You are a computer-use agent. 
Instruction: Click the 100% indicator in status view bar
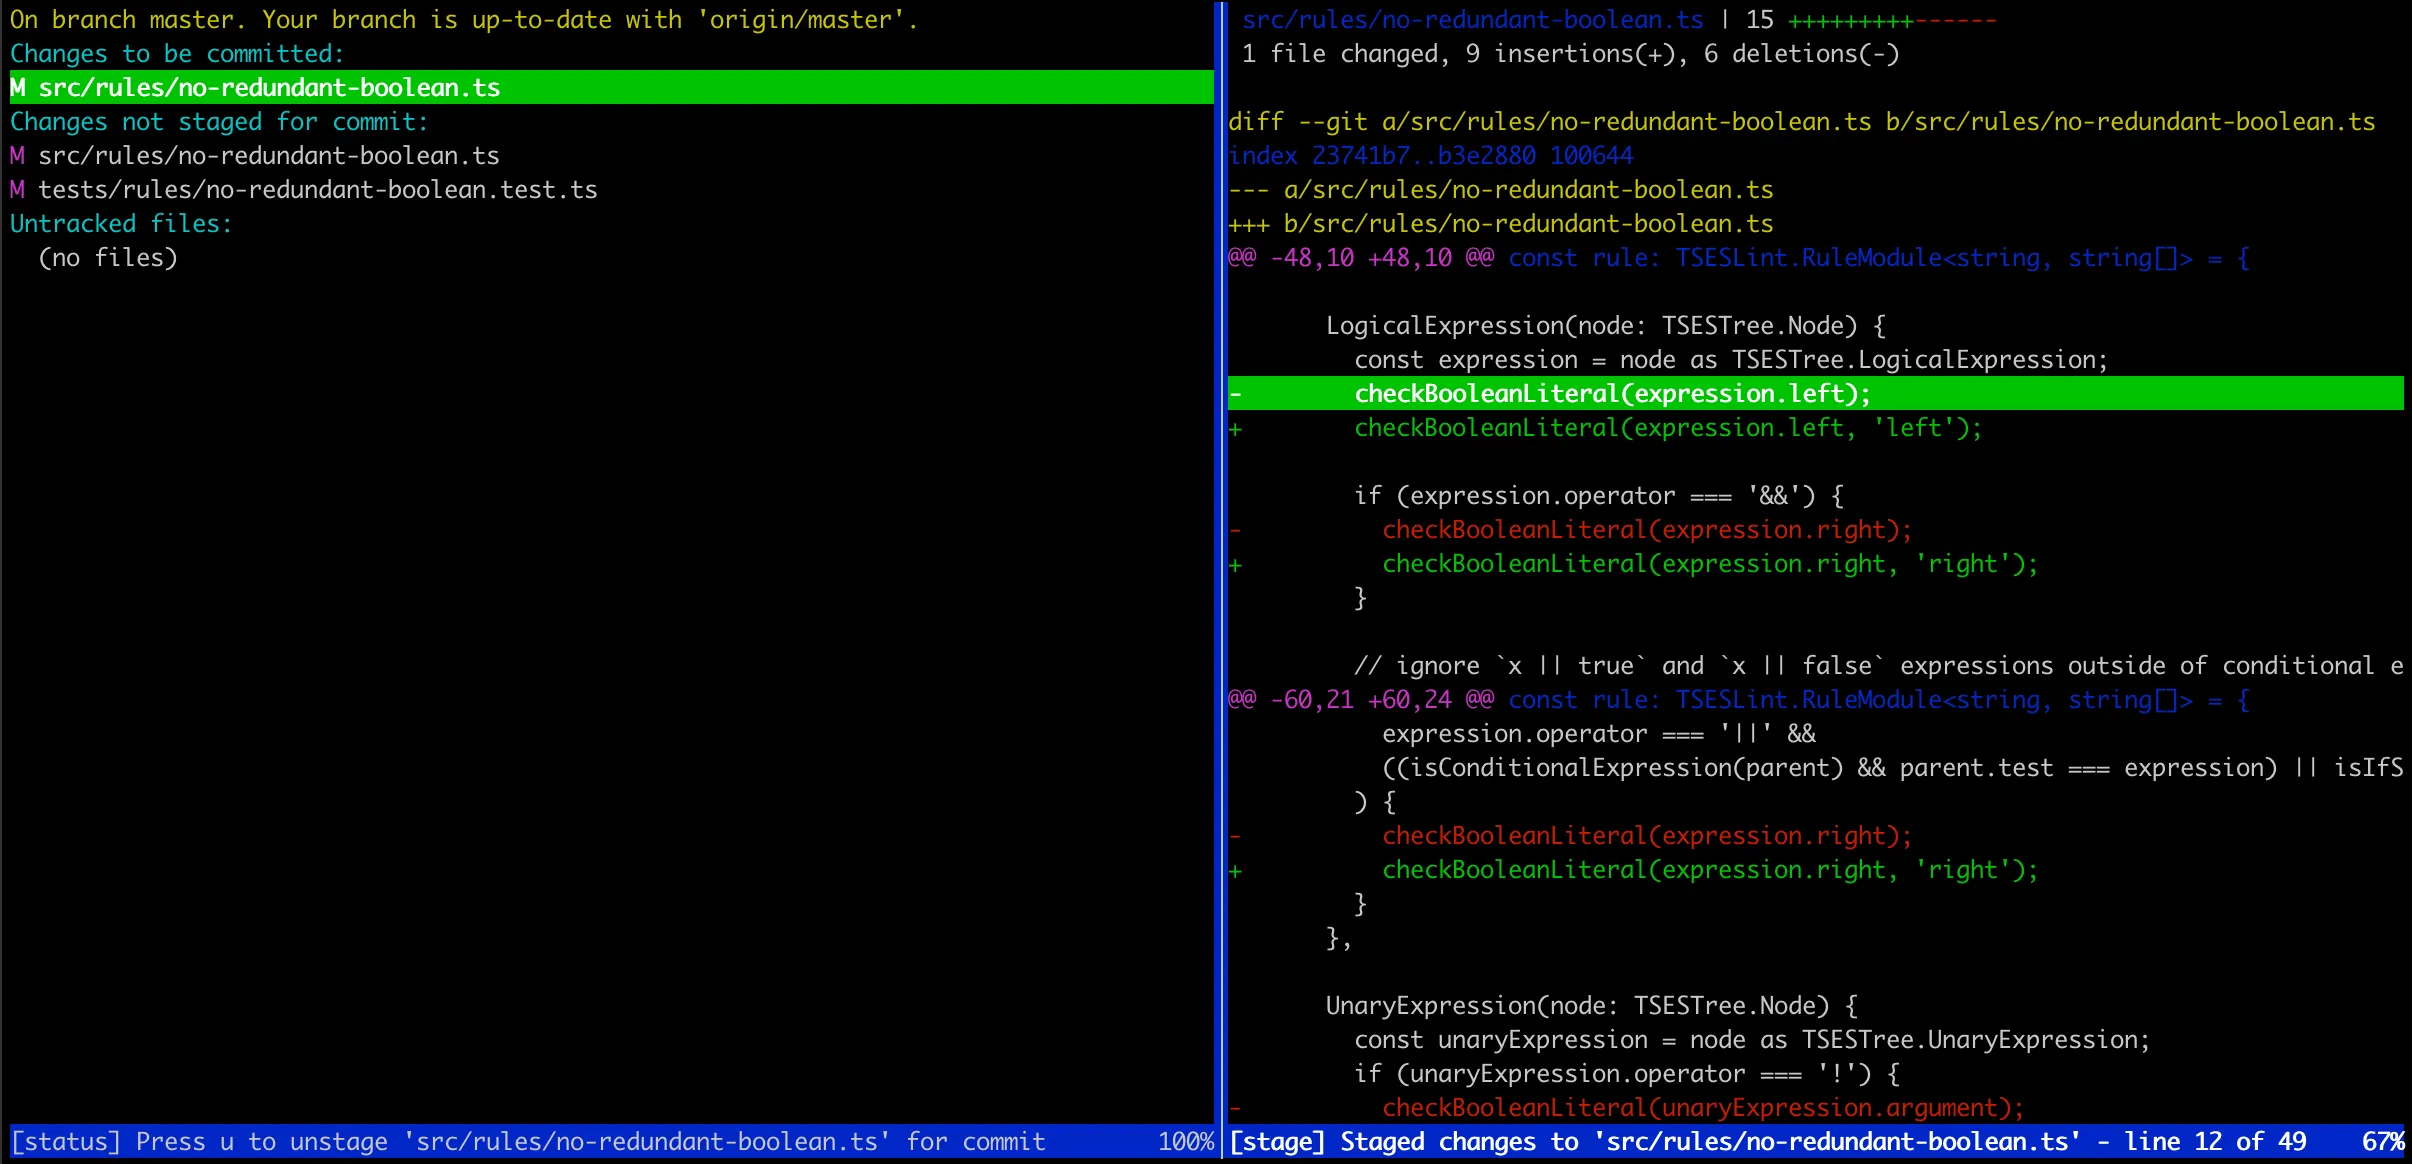point(1185,1141)
